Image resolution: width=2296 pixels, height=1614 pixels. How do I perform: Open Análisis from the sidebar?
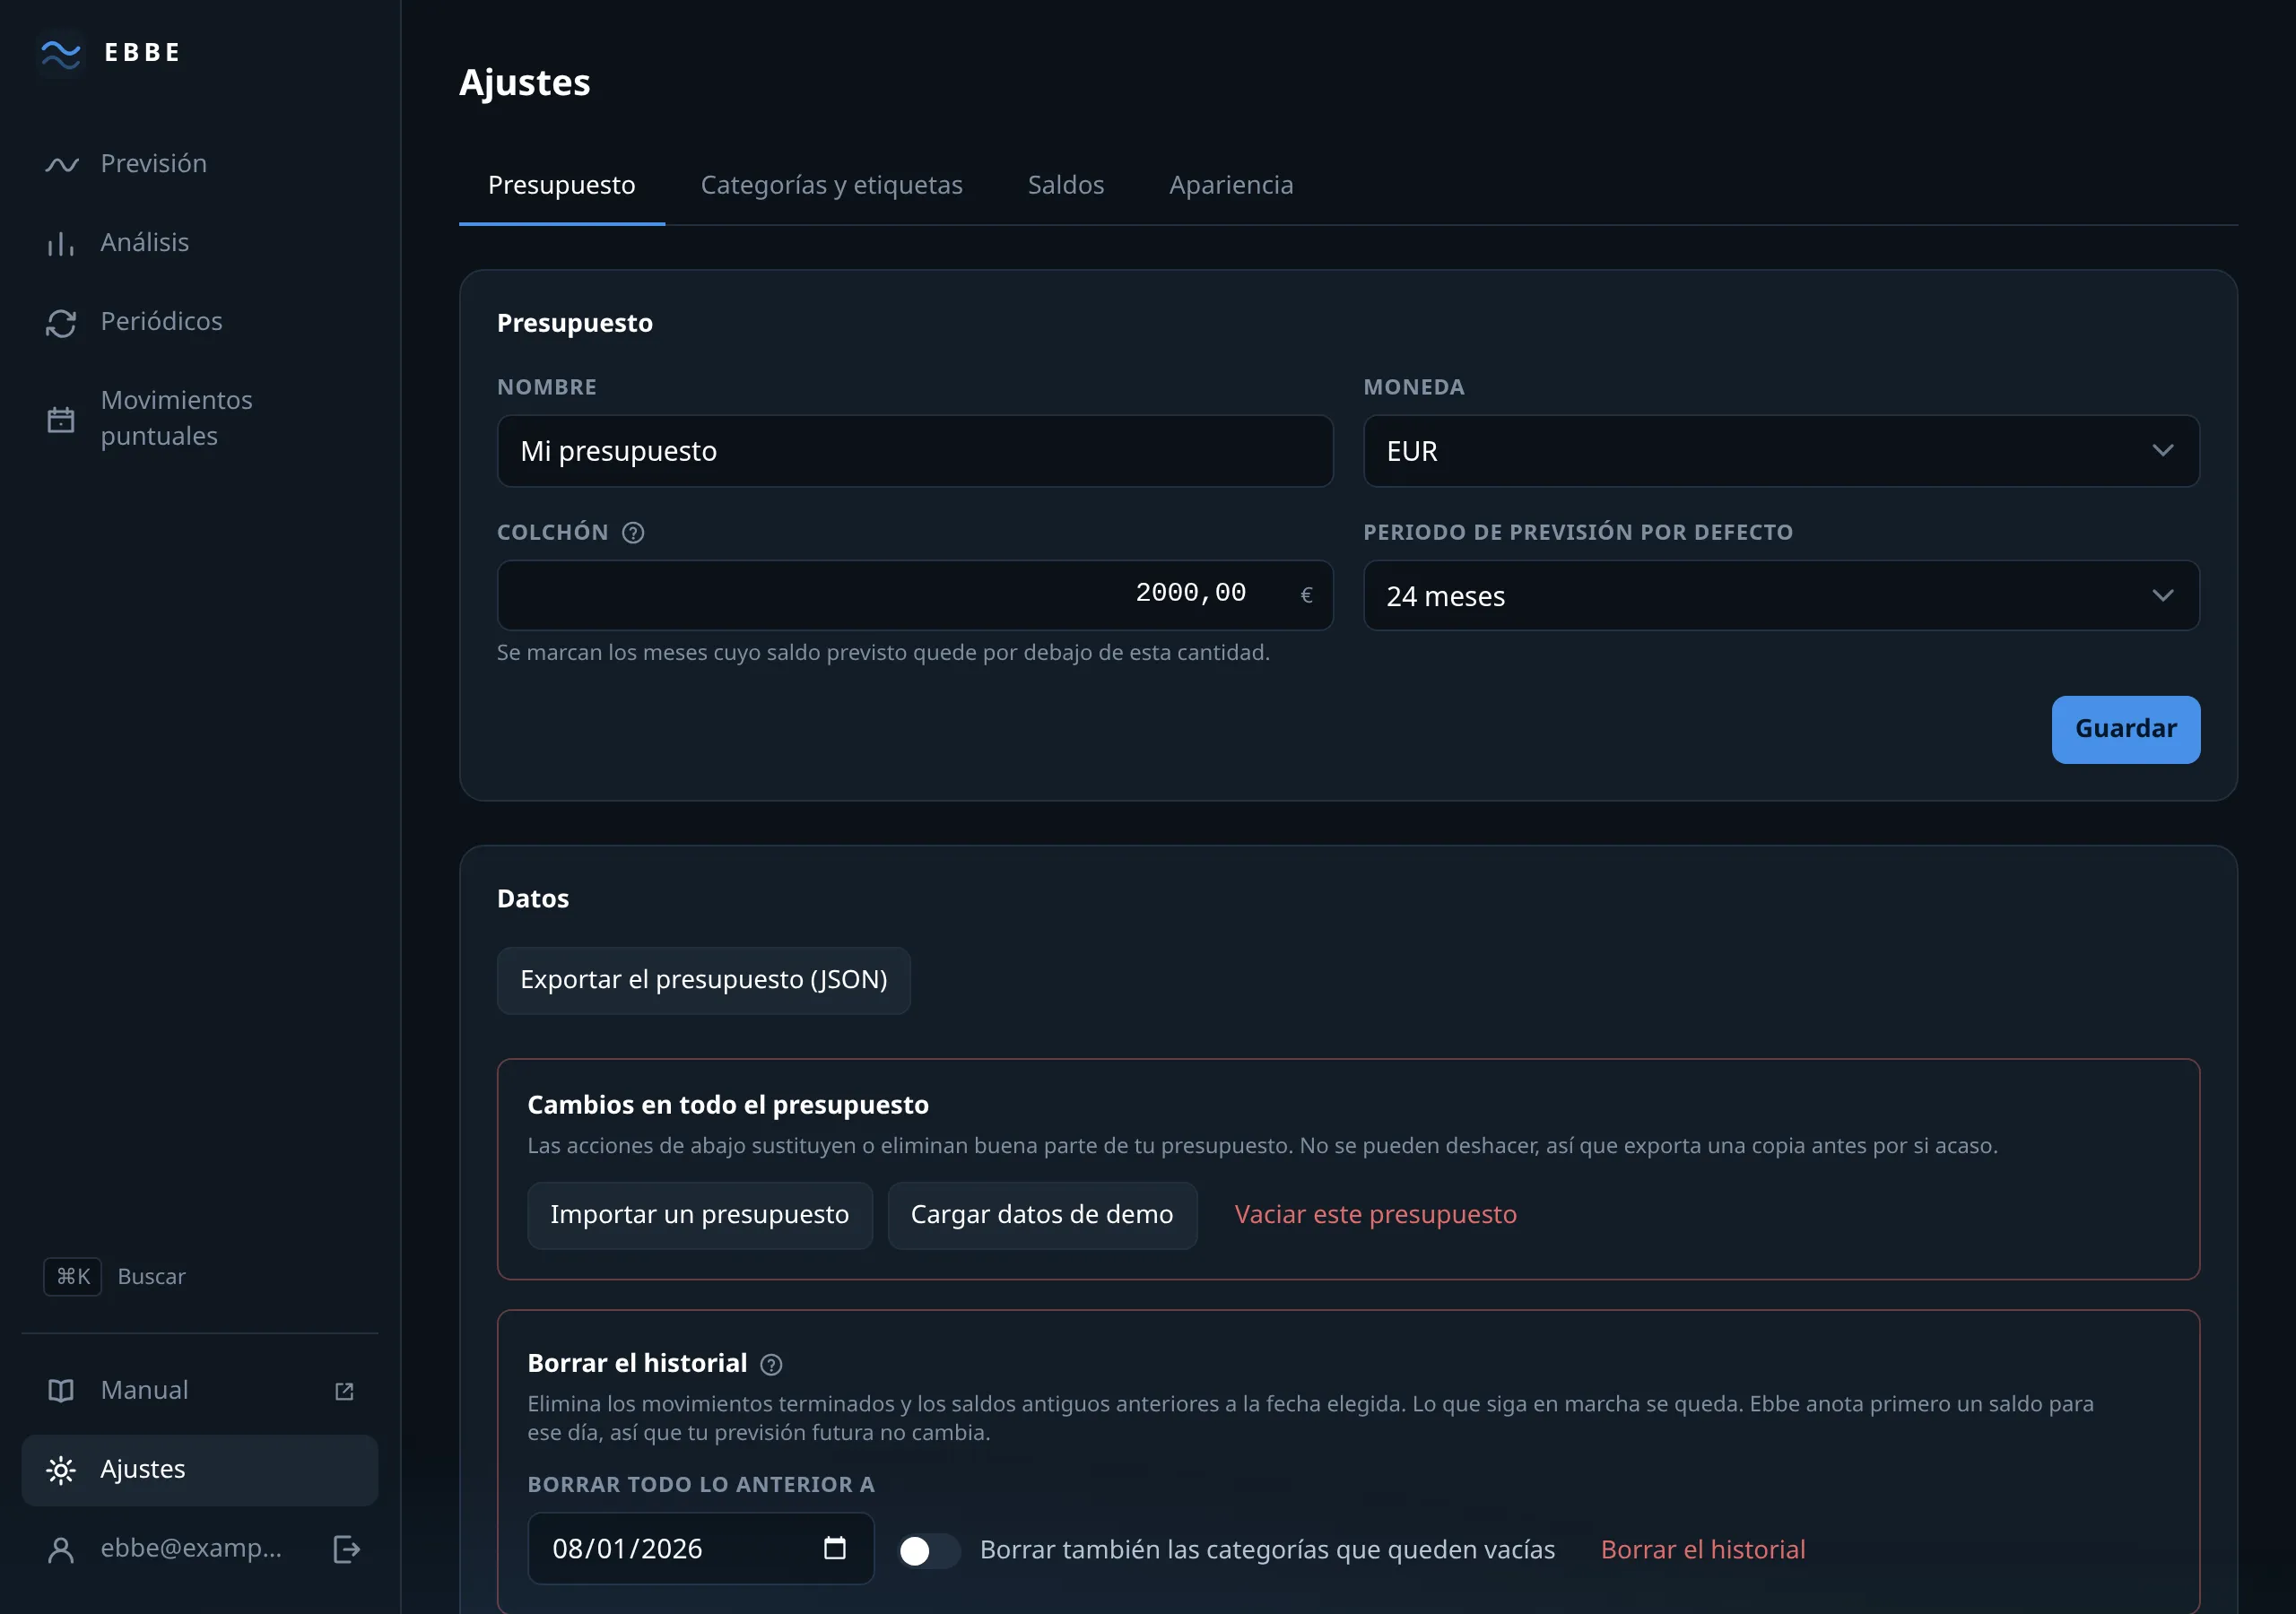[x=200, y=243]
